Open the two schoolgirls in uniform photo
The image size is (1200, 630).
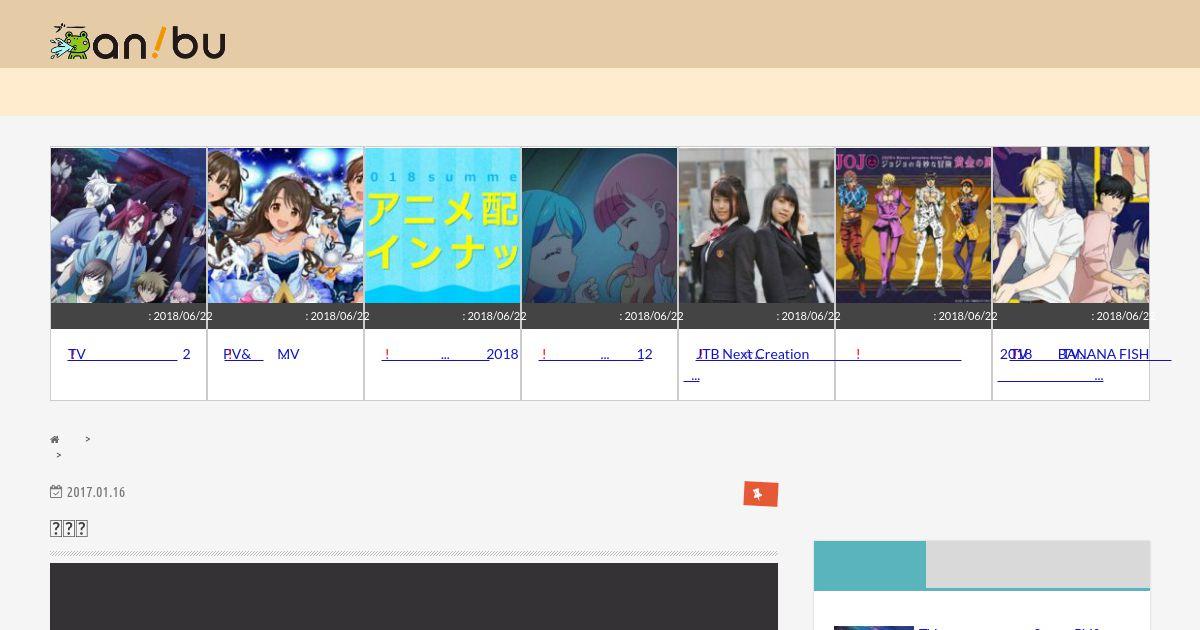[x=757, y=225]
